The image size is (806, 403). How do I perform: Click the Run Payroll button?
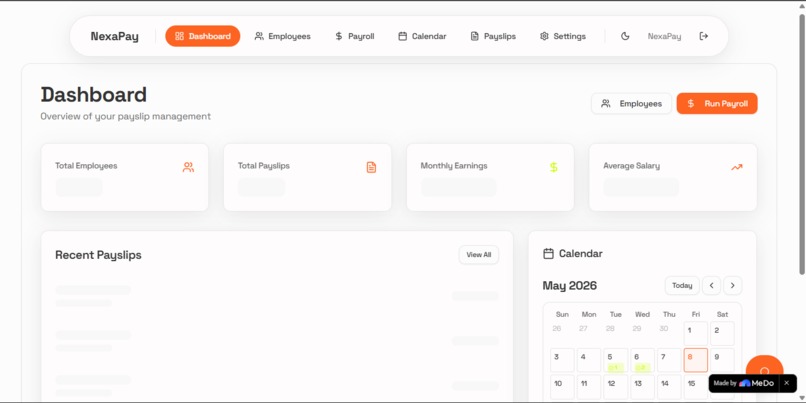point(717,103)
